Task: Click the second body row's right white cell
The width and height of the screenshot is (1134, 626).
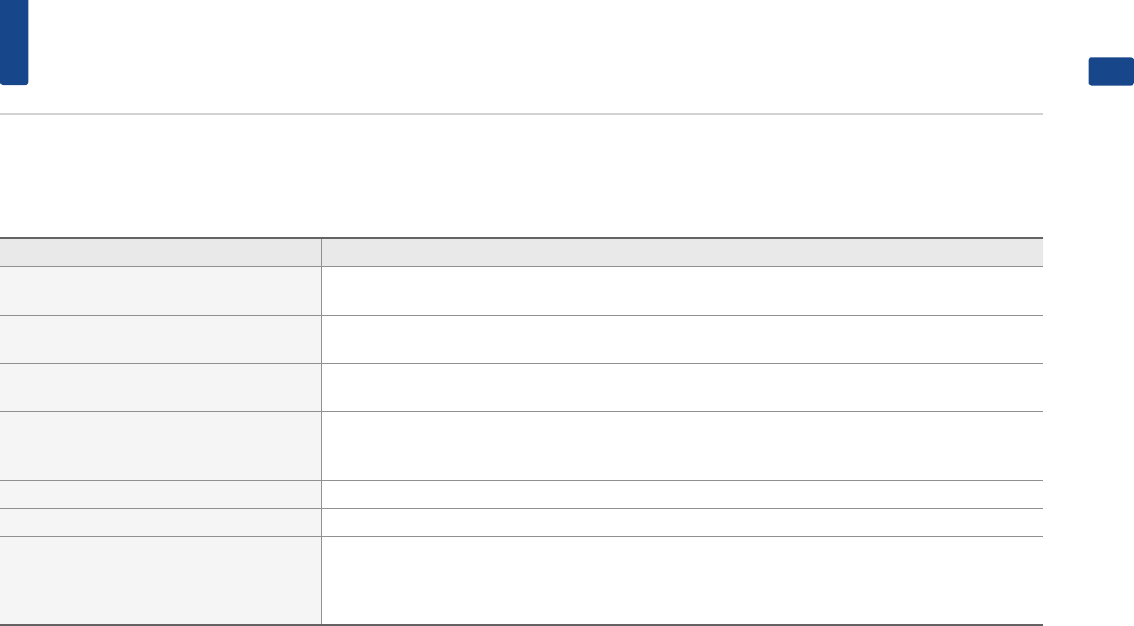Action: 681,339
